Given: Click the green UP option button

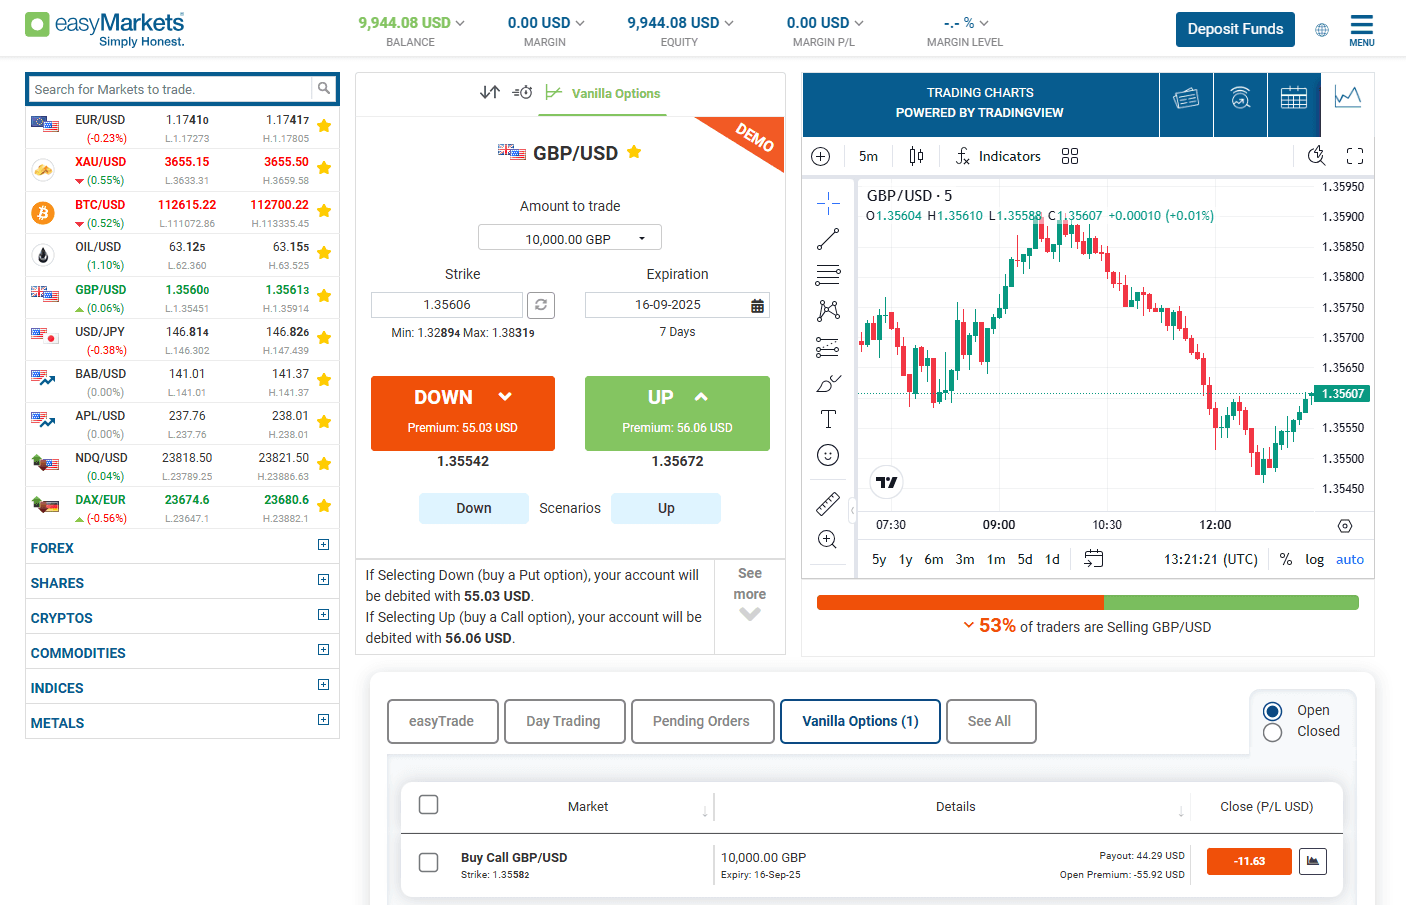Looking at the screenshot, I should pos(677,413).
